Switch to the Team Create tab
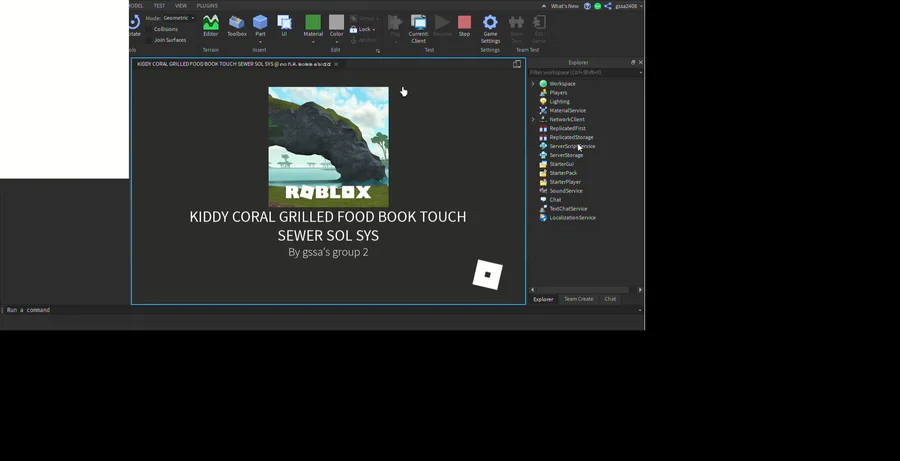 point(578,299)
